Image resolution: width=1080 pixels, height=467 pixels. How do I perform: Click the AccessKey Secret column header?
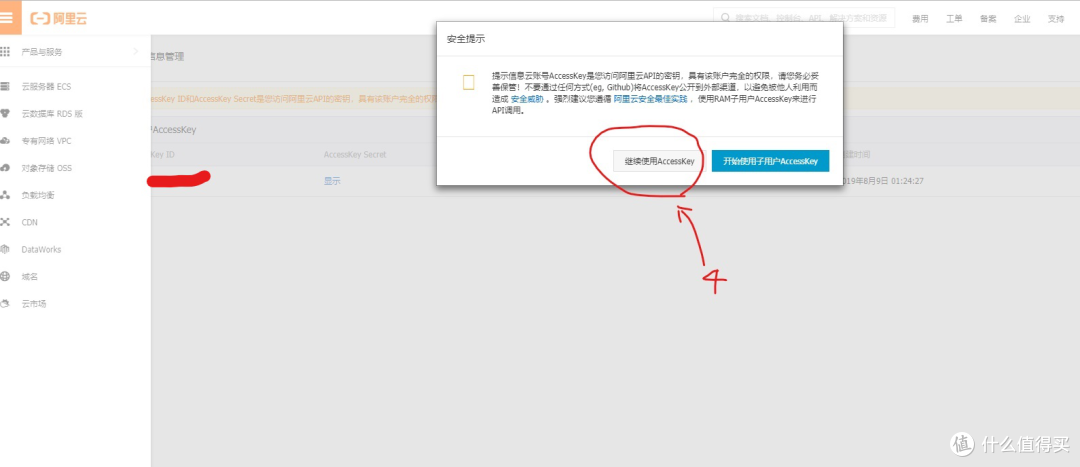[355, 155]
